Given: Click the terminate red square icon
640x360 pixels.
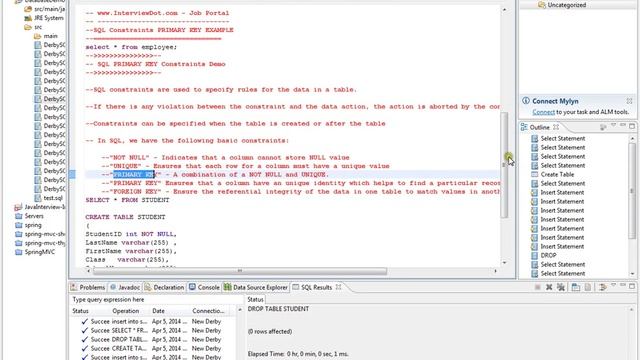Looking at the screenshot, I should click(x=538, y=287).
